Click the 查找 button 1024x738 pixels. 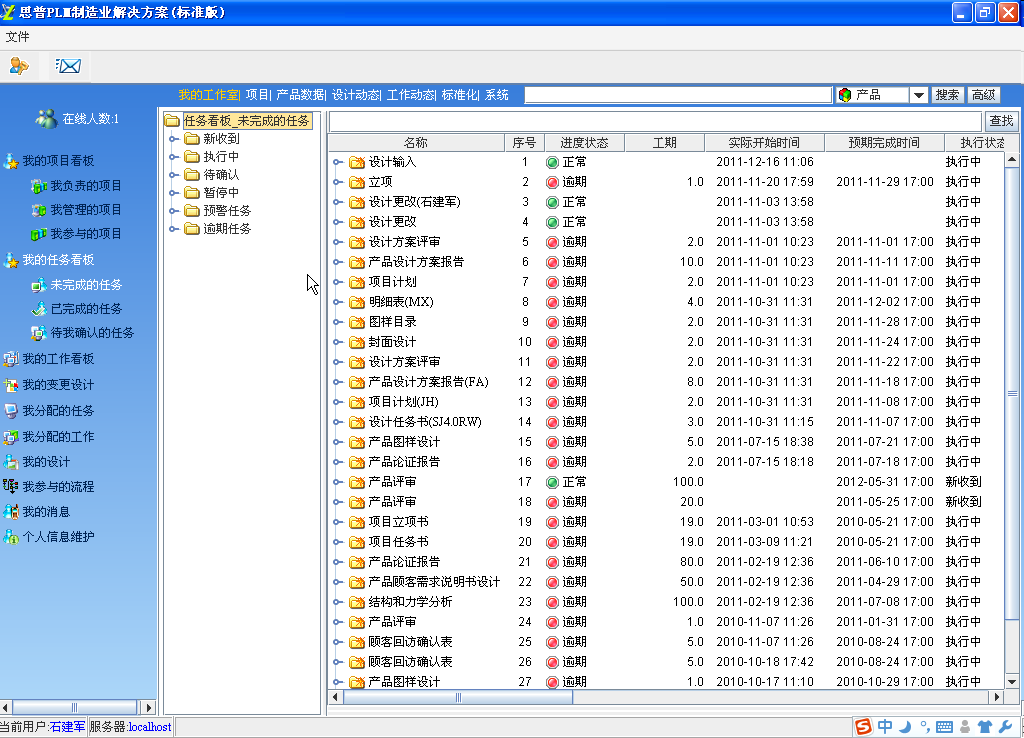[1000, 121]
